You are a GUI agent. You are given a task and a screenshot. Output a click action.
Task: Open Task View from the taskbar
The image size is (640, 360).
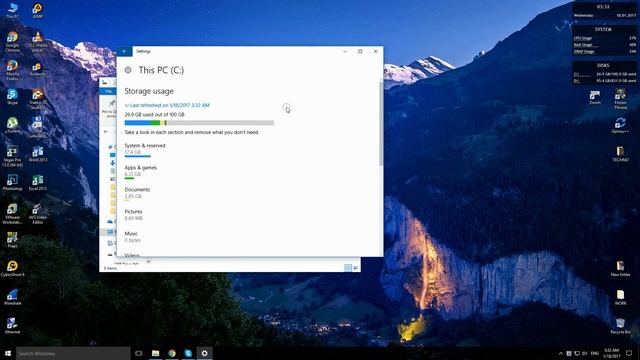click(139, 353)
